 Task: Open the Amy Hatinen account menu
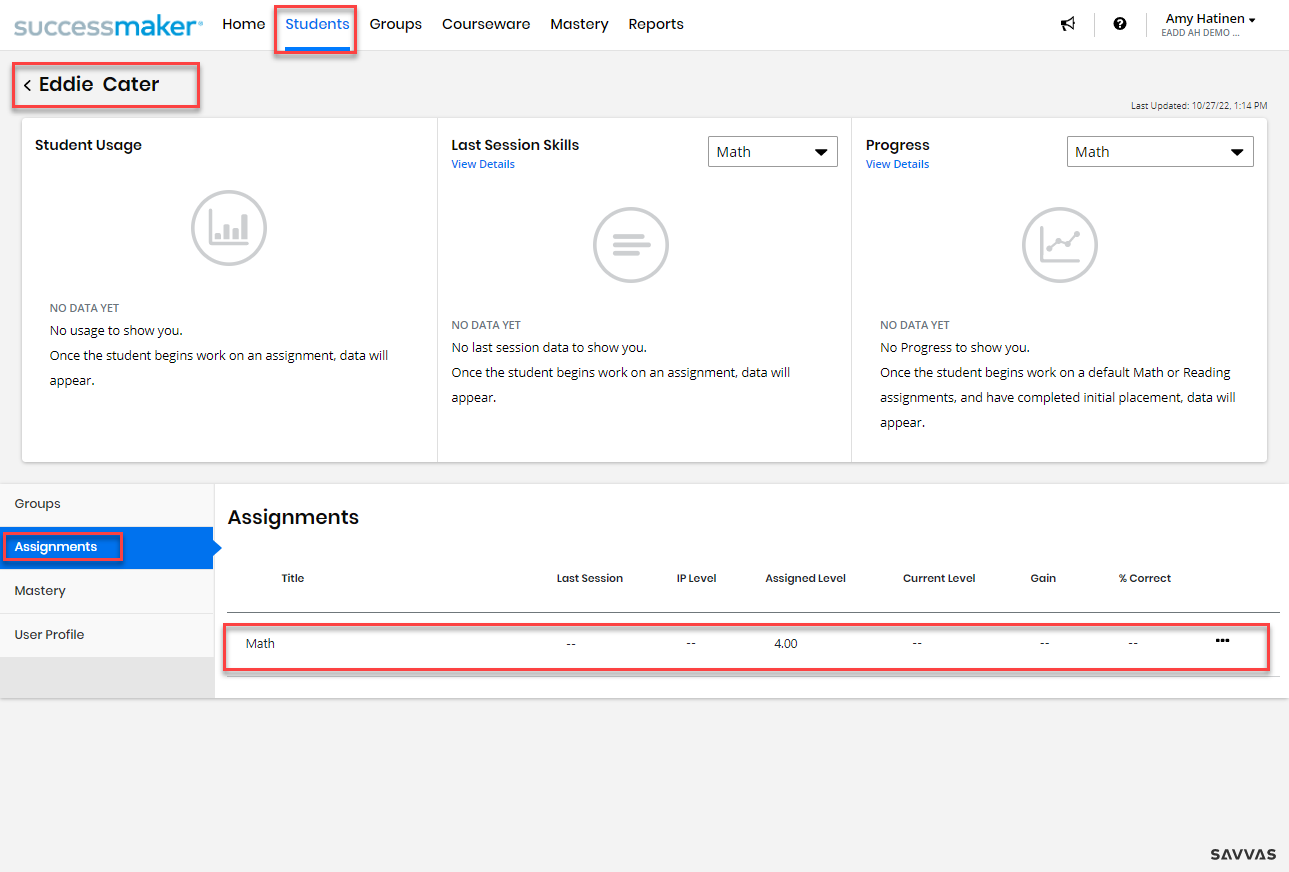(x=1210, y=20)
